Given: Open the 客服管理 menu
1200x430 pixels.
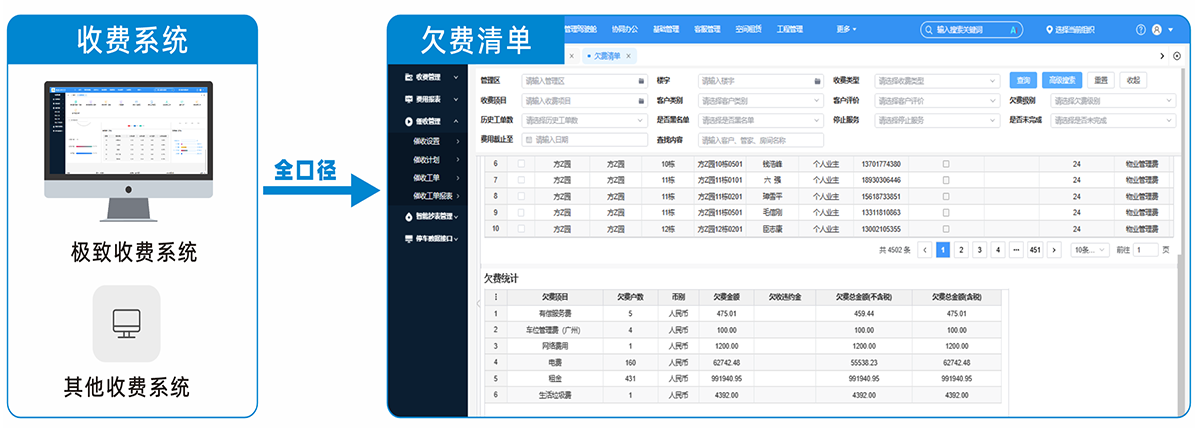Looking at the screenshot, I should tap(707, 30).
